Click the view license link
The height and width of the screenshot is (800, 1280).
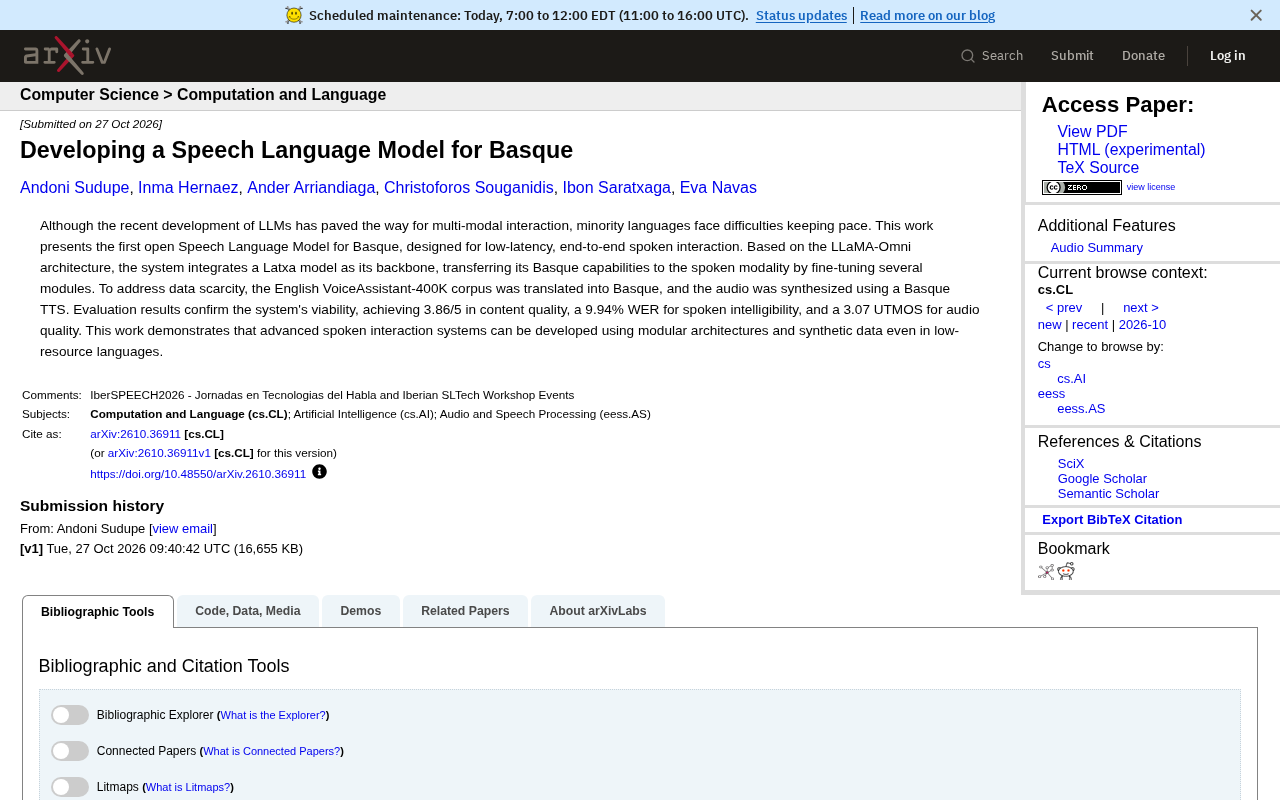(x=1151, y=187)
